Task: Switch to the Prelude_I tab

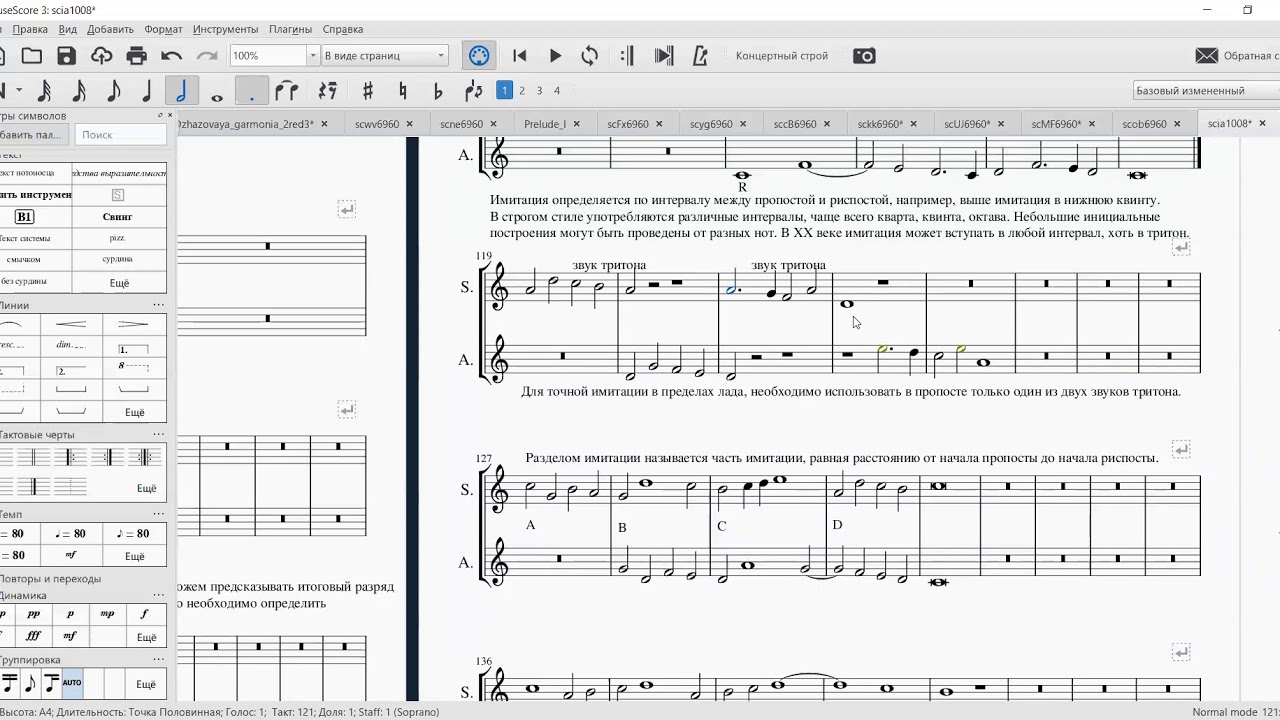Action: coord(545,124)
